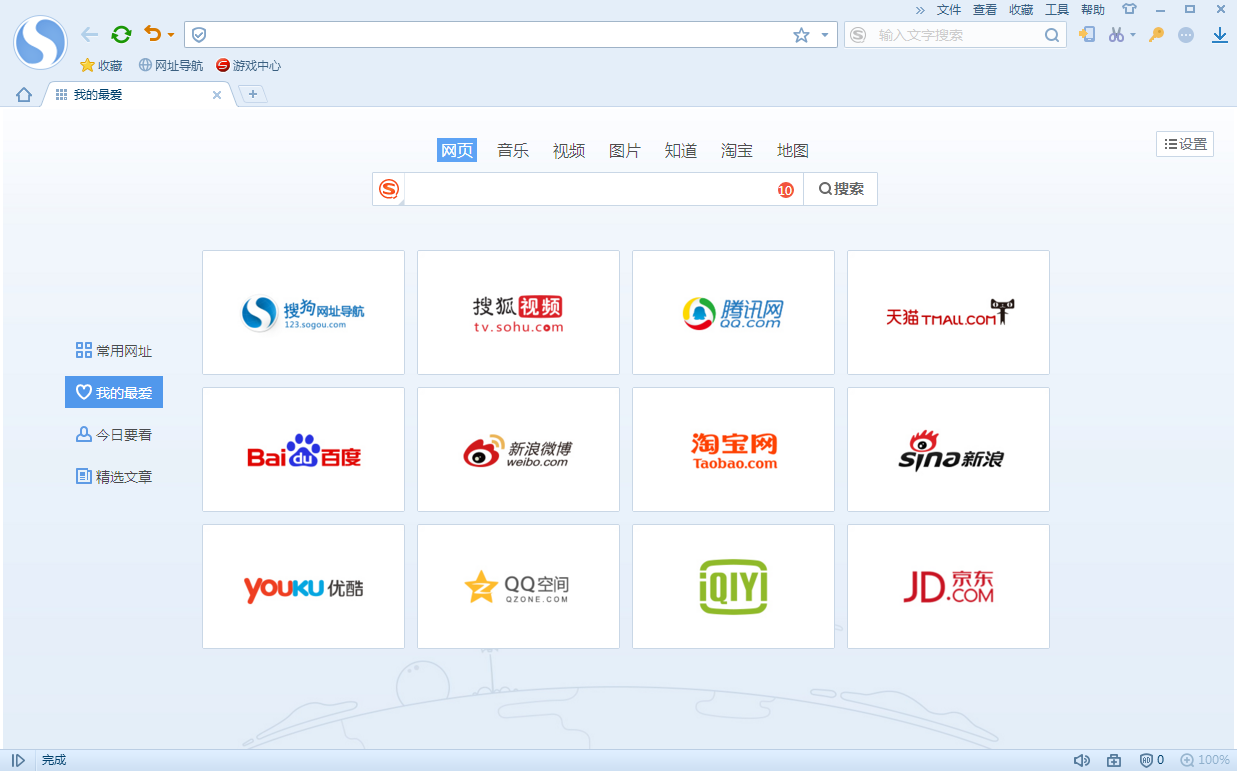Click the Sogou browser logo avatar
1237x771 pixels.
pos(40,42)
